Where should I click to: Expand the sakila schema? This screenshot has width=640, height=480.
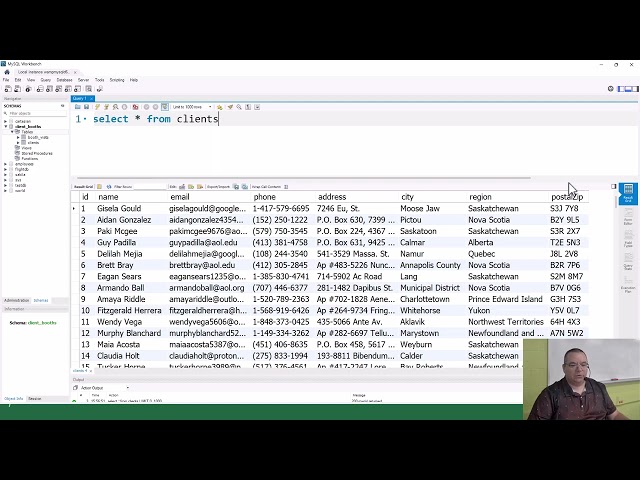pyautogui.click(x=6, y=174)
